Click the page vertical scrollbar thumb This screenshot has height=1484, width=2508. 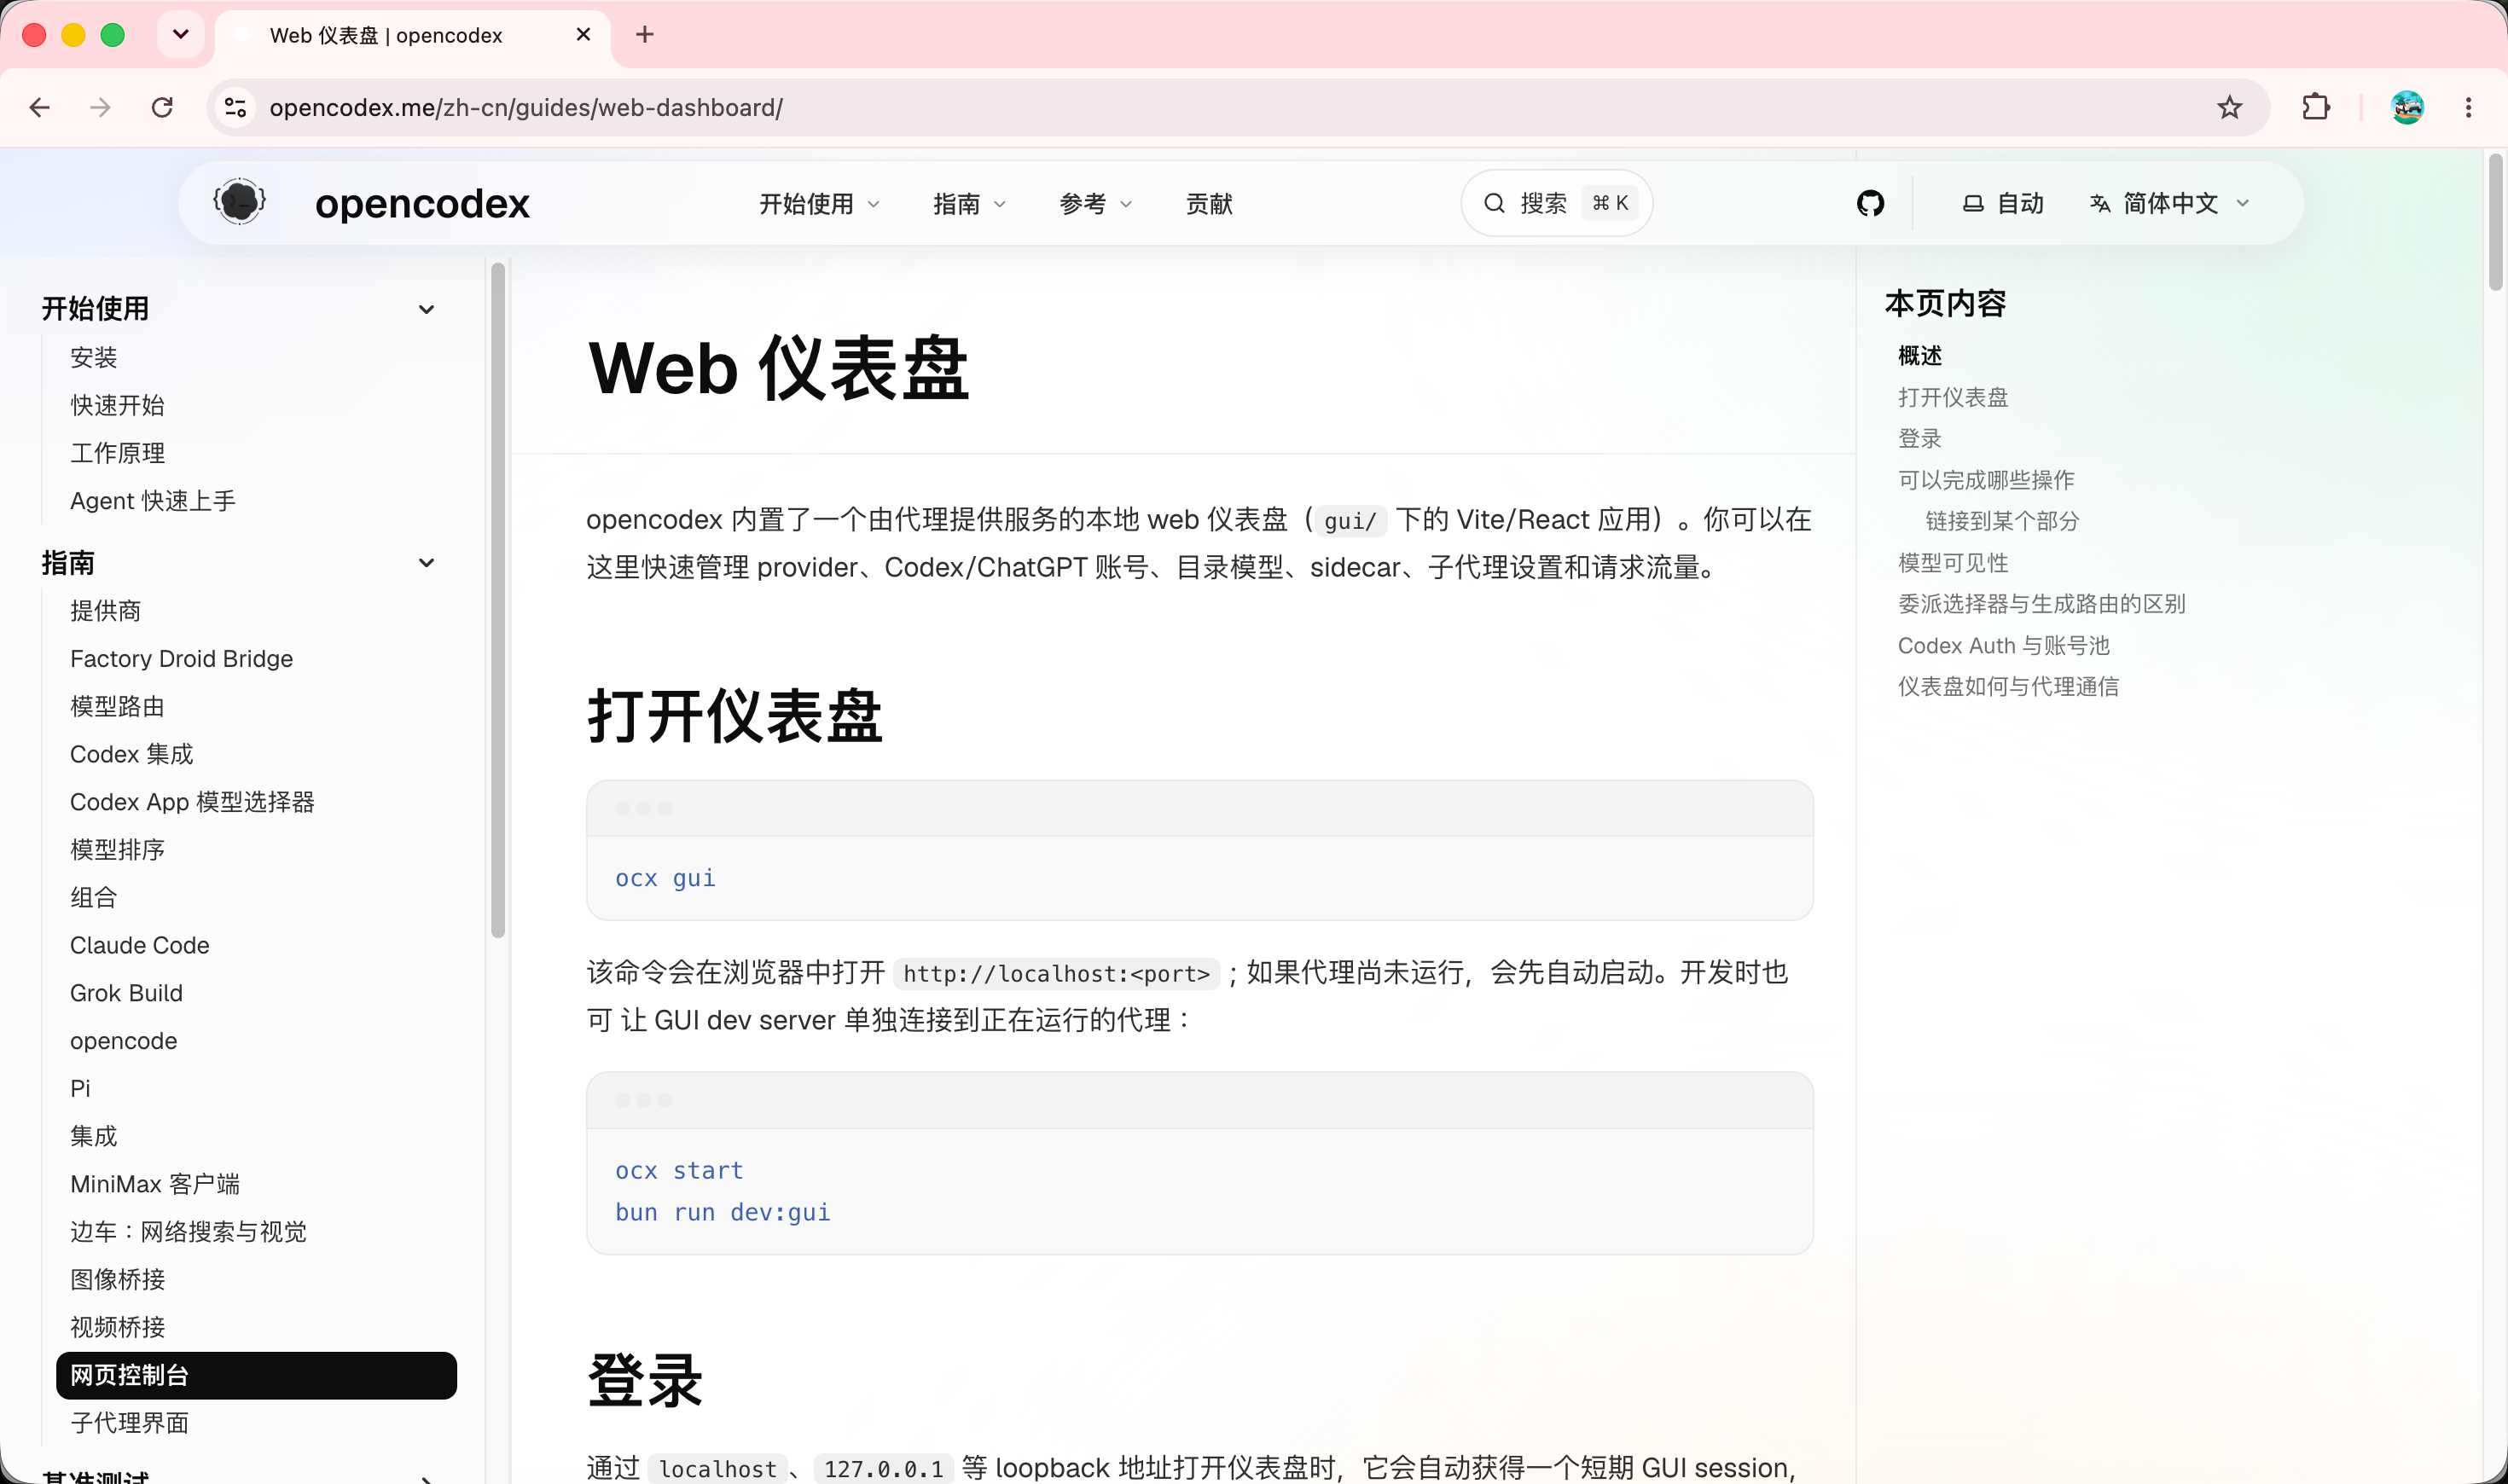click(x=2495, y=222)
